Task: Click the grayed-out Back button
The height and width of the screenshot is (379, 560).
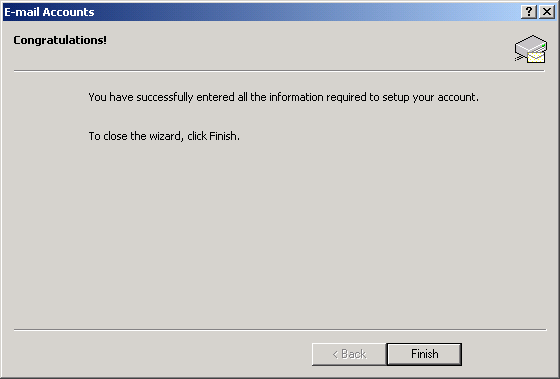Action: tap(349, 354)
